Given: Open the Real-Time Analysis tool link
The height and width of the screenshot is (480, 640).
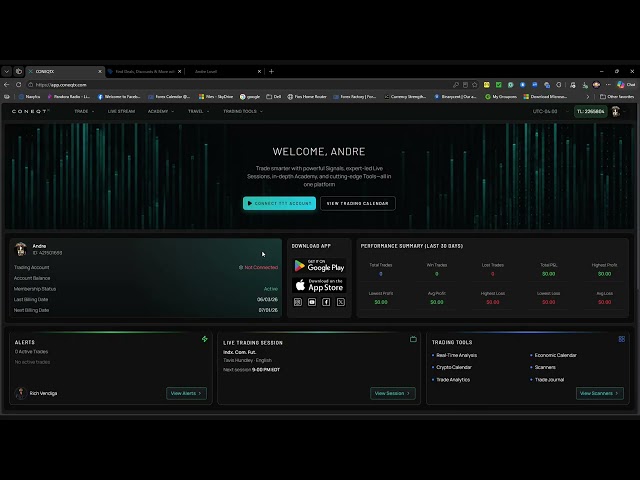Looking at the screenshot, I should 456,355.
